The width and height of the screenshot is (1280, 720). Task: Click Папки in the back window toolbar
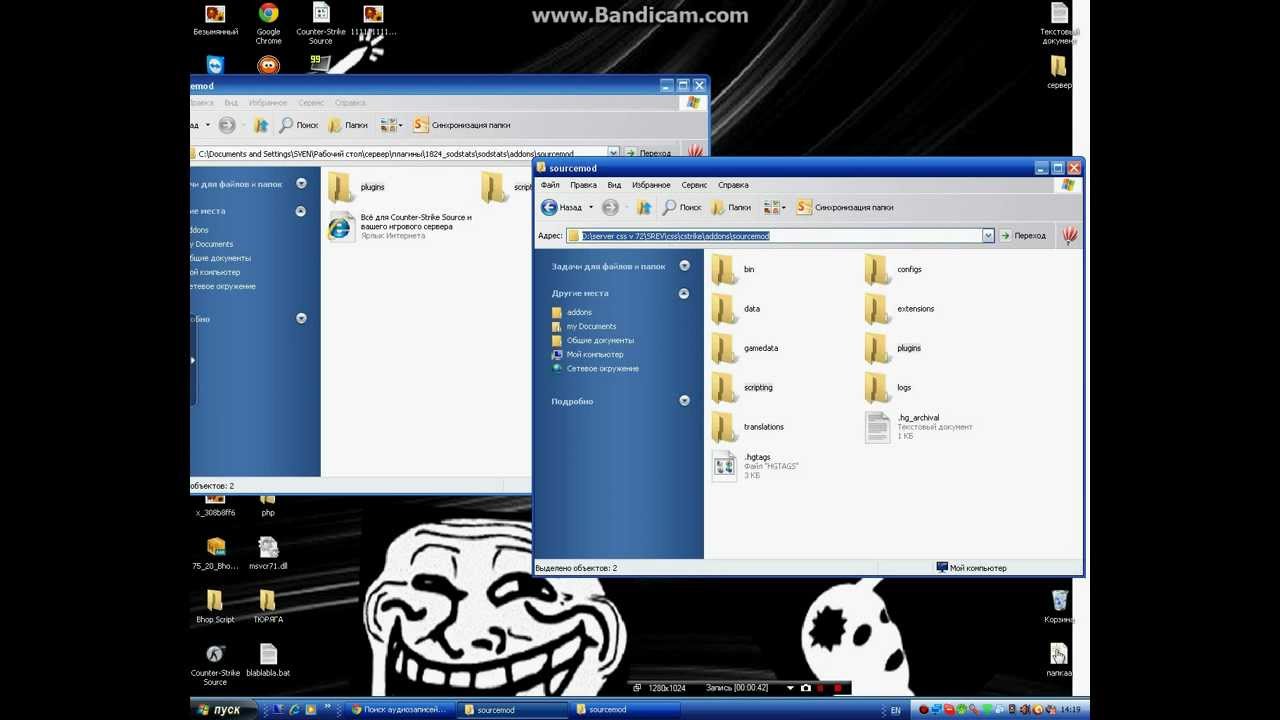[347, 125]
